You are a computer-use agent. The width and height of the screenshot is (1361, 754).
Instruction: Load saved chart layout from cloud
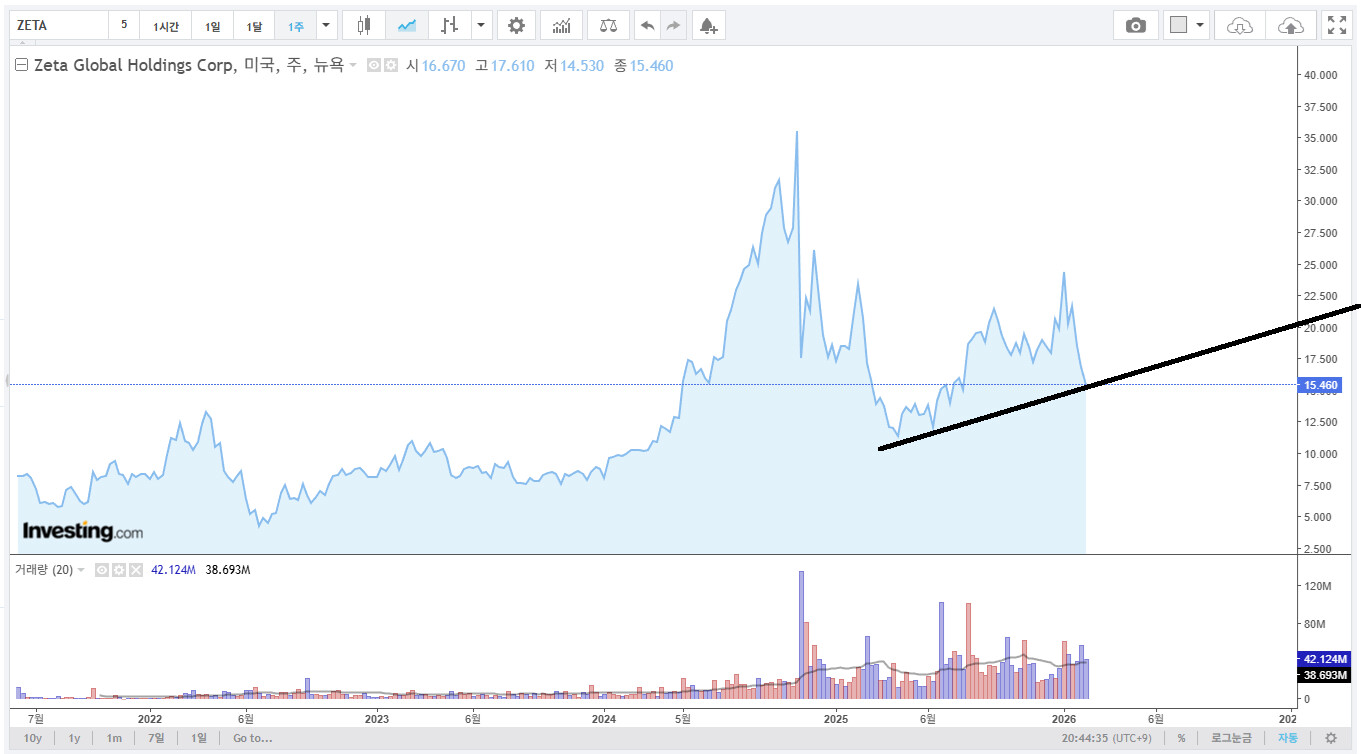click(x=1239, y=26)
